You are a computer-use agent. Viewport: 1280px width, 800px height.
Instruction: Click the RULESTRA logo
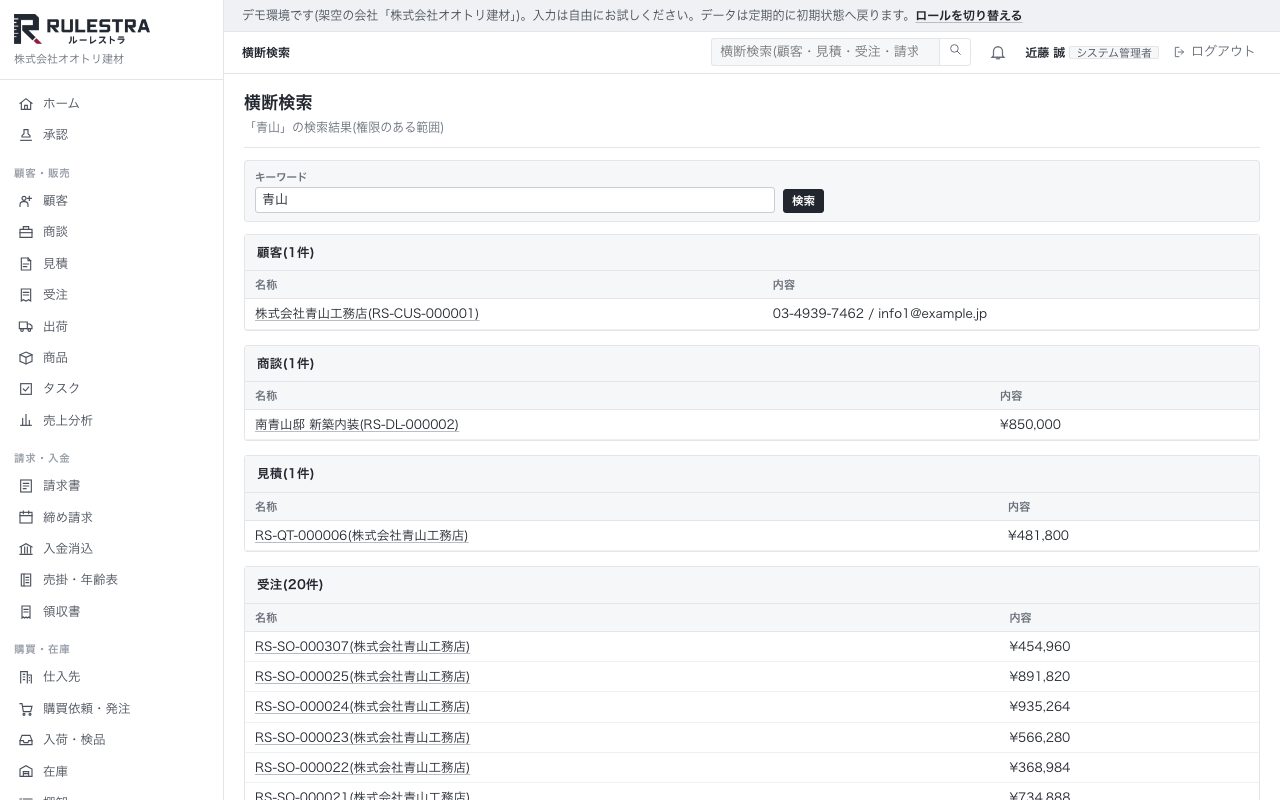pos(82,30)
